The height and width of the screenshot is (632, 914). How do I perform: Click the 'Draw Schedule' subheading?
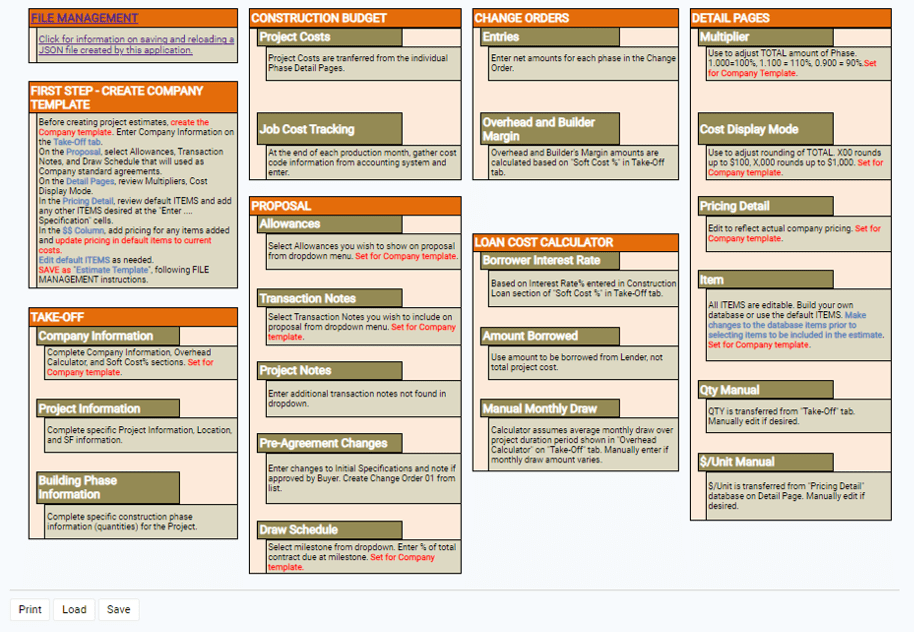coord(330,529)
